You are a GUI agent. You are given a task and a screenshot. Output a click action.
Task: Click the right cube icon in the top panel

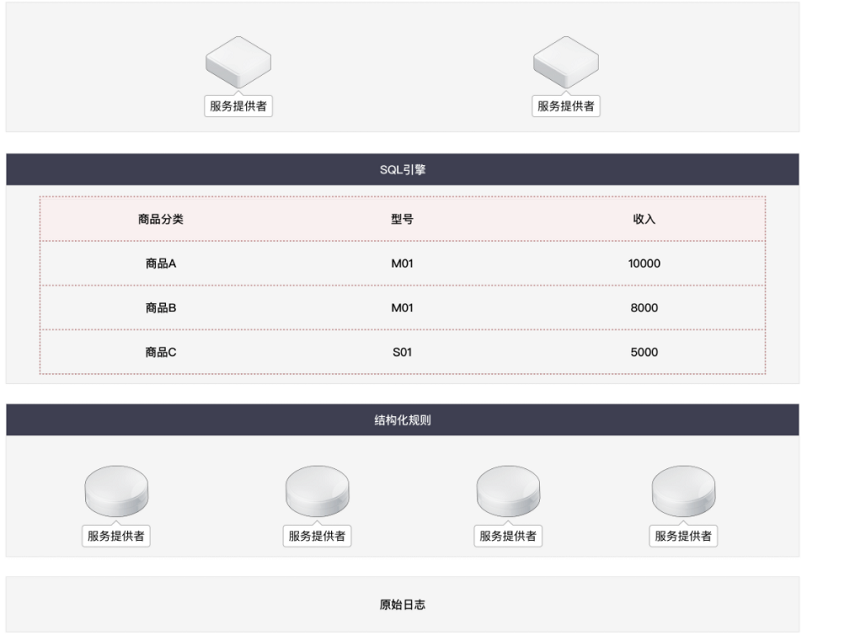[x=565, y=62]
